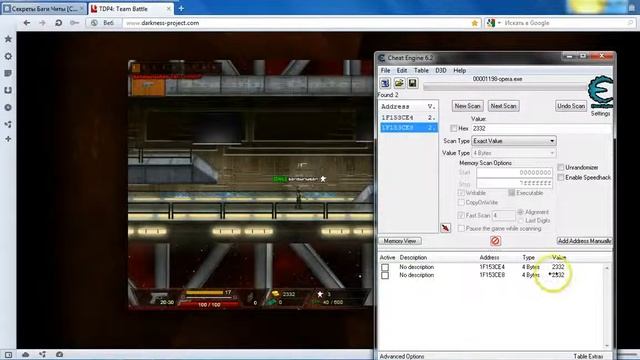Click the red arrow add-to-list icon

tap(446, 228)
